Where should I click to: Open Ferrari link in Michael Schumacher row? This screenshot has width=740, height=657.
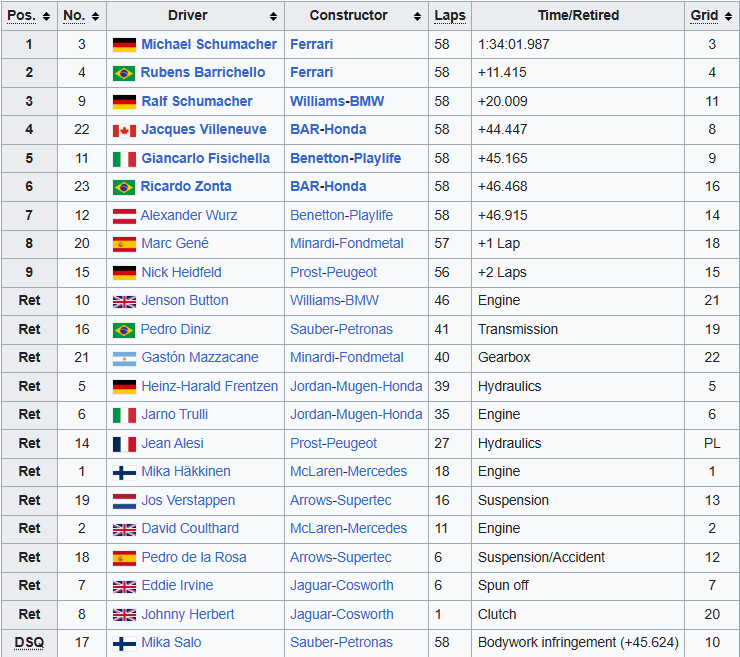click(311, 44)
